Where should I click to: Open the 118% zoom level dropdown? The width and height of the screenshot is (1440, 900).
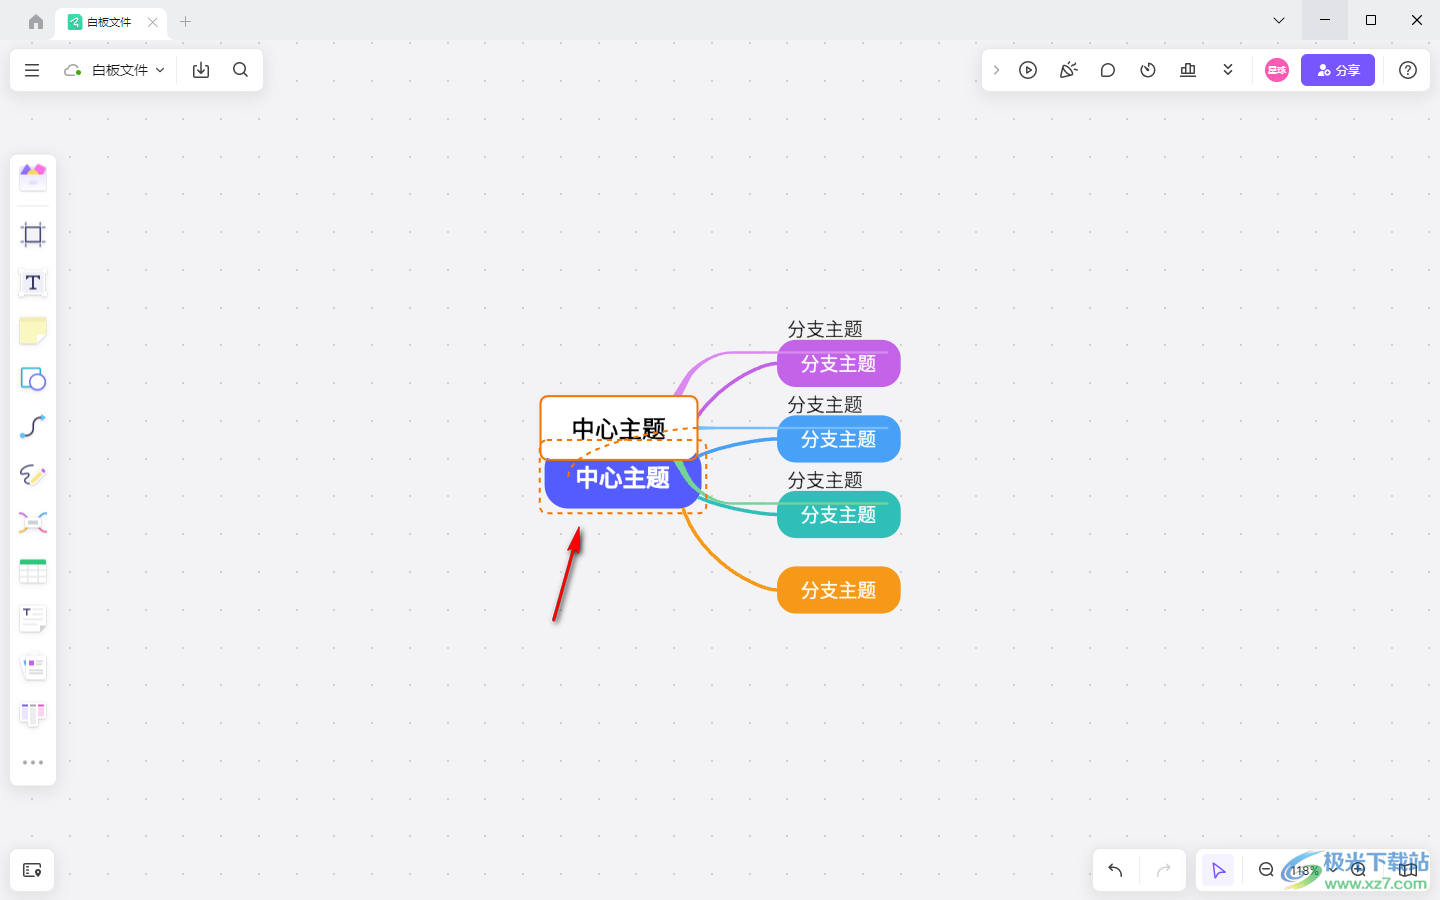pyautogui.click(x=1312, y=870)
